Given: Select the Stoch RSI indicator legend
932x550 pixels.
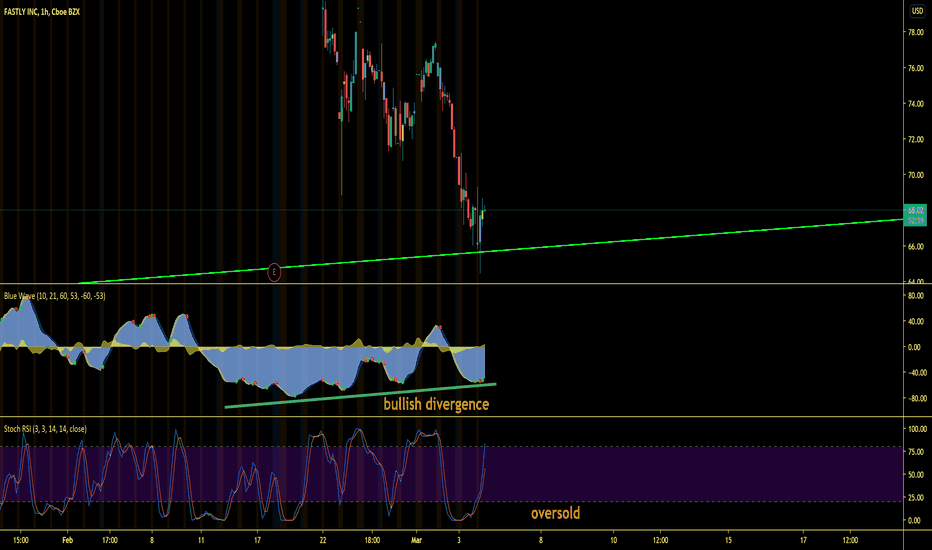Looking at the screenshot, I should pyautogui.click(x=45, y=429).
